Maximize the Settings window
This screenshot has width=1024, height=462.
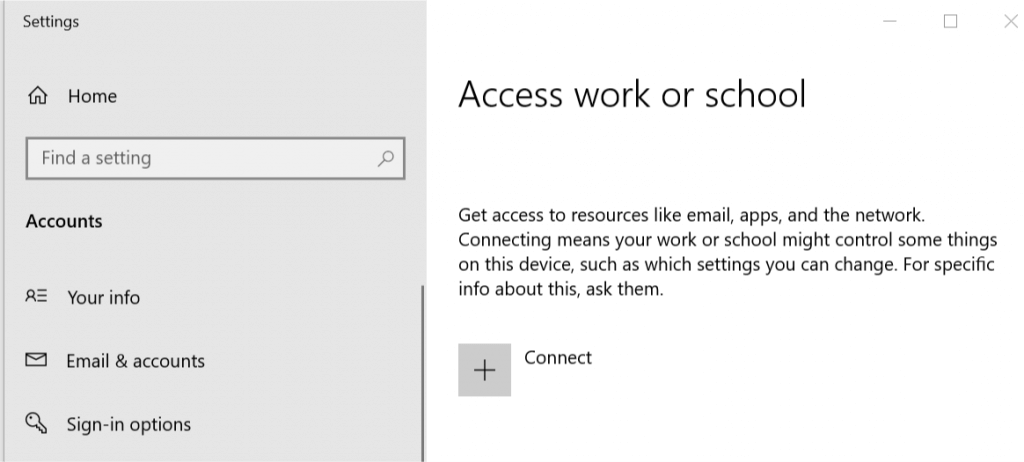point(950,21)
